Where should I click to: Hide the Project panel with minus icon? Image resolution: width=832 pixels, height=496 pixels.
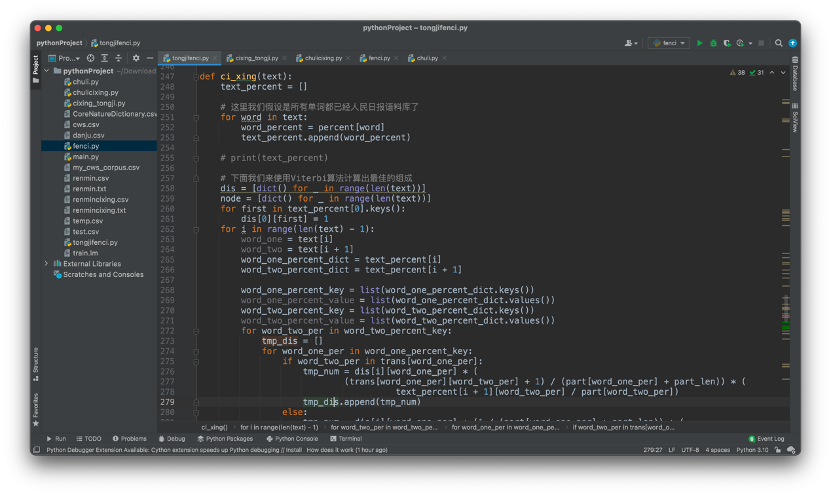(x=150, y=58)
